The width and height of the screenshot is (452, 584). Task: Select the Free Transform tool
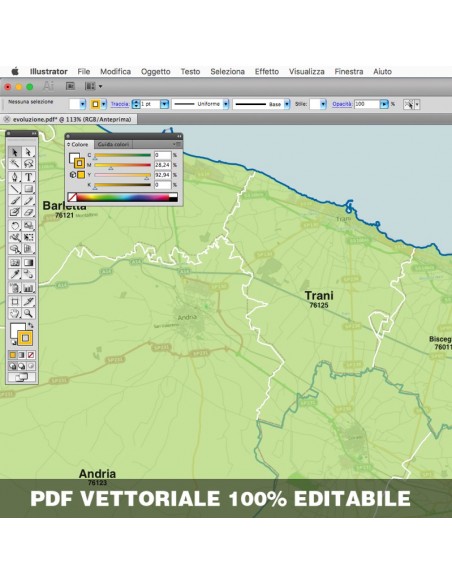pos(28,237)
